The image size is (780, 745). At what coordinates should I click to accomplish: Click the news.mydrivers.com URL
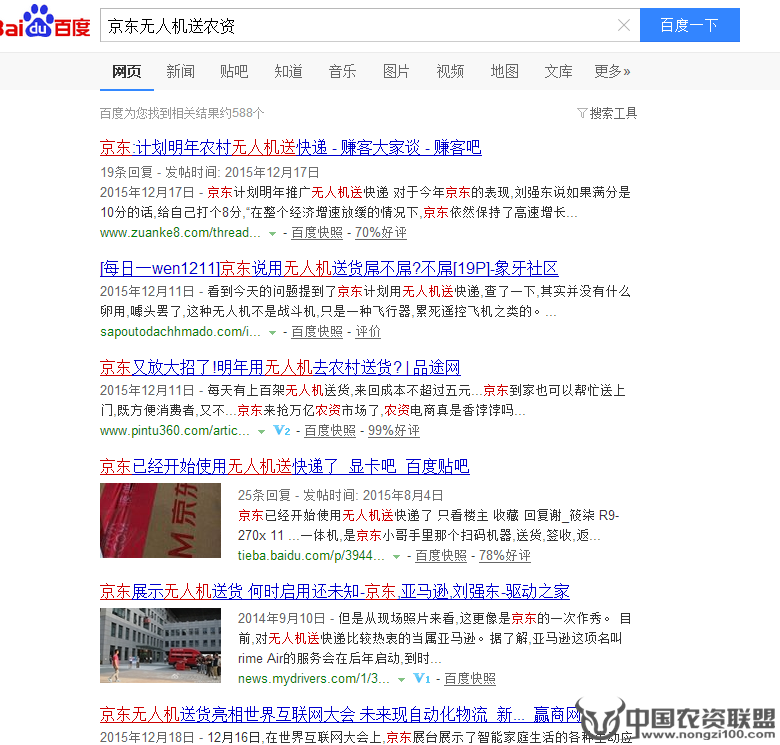click(x=313, y=678)
